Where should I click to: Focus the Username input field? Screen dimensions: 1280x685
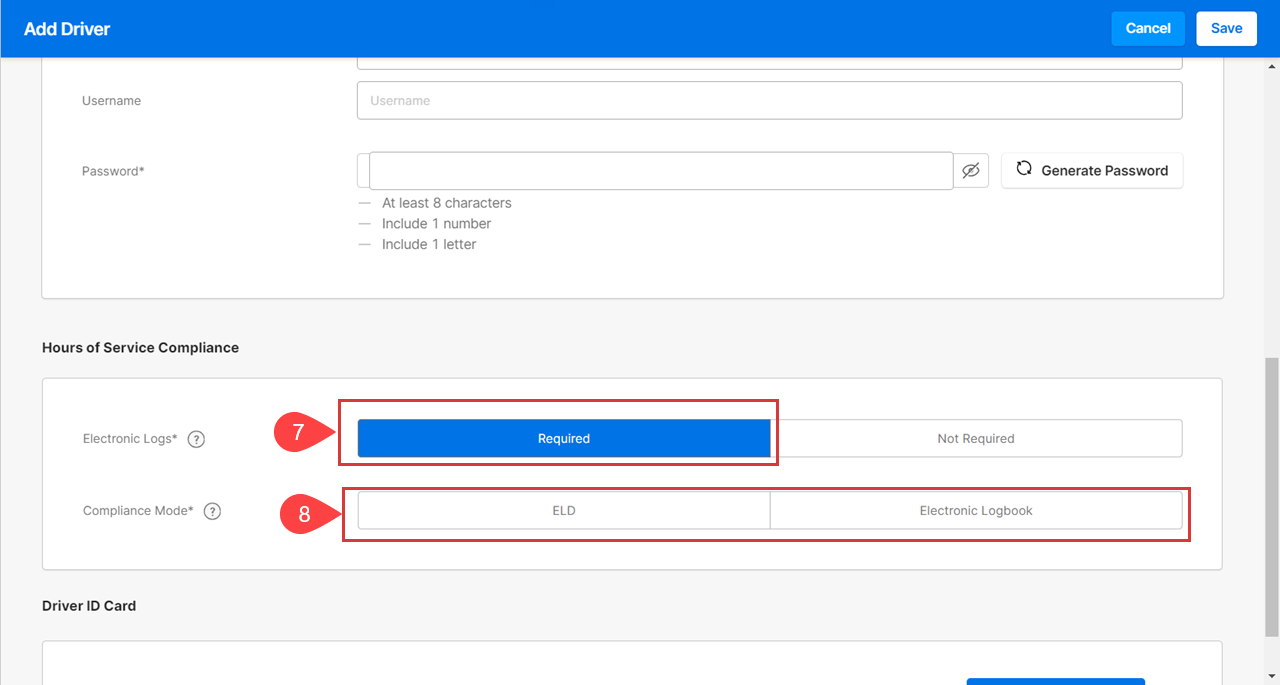click(x=769, y=100)
